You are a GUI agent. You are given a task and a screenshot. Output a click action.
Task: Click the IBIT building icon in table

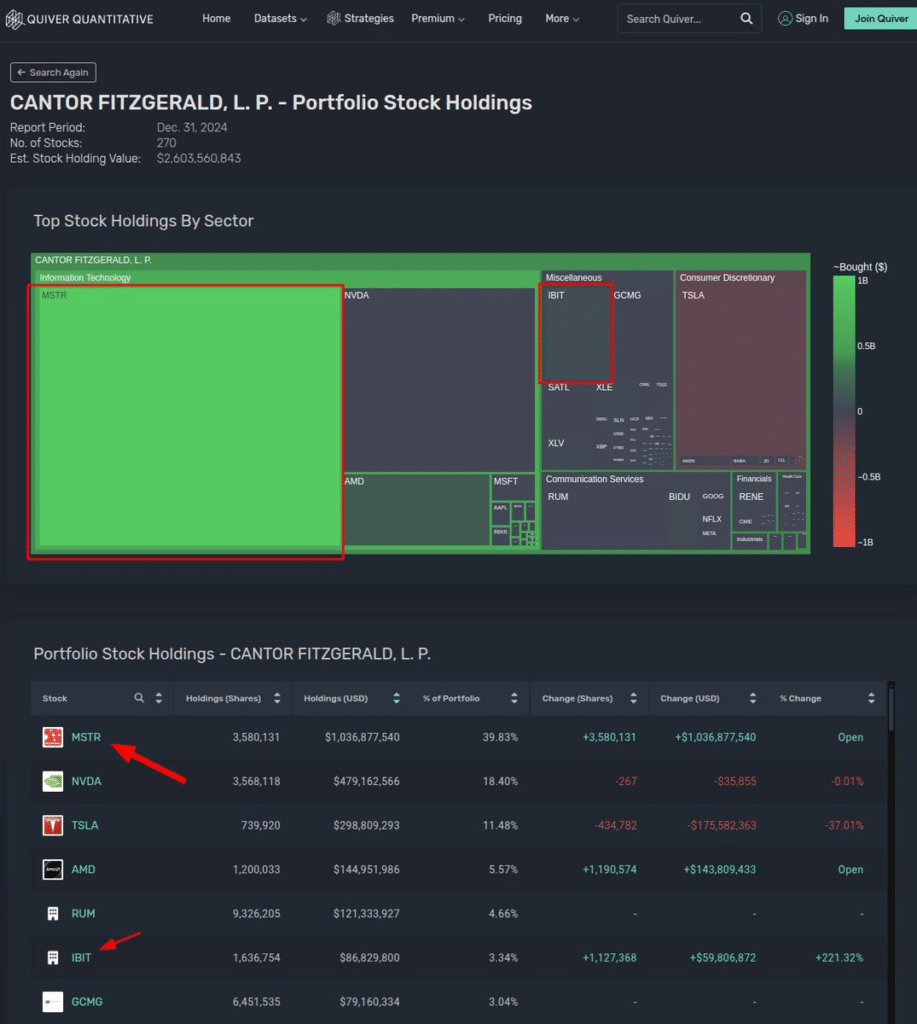point(53,957)
